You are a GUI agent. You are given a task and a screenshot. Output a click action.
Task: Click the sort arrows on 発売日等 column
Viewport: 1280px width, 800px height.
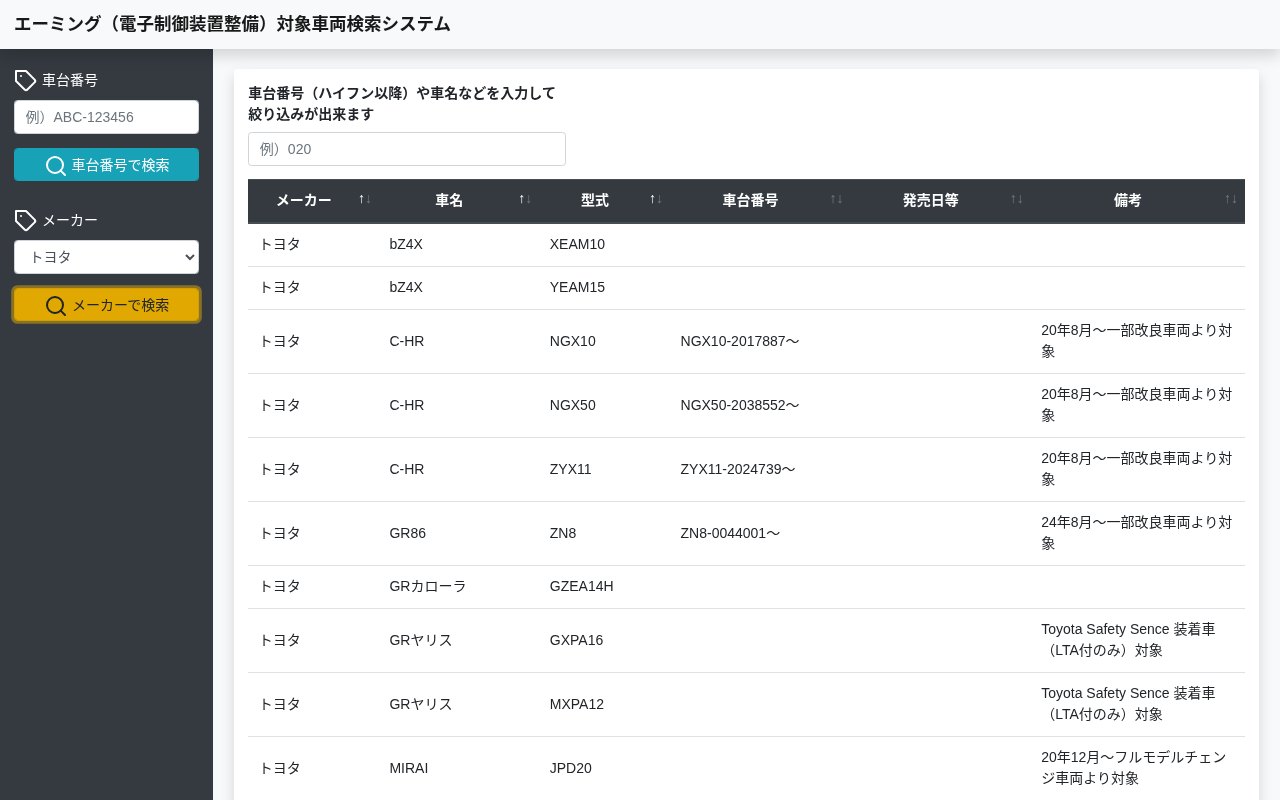click(1017, 200)
